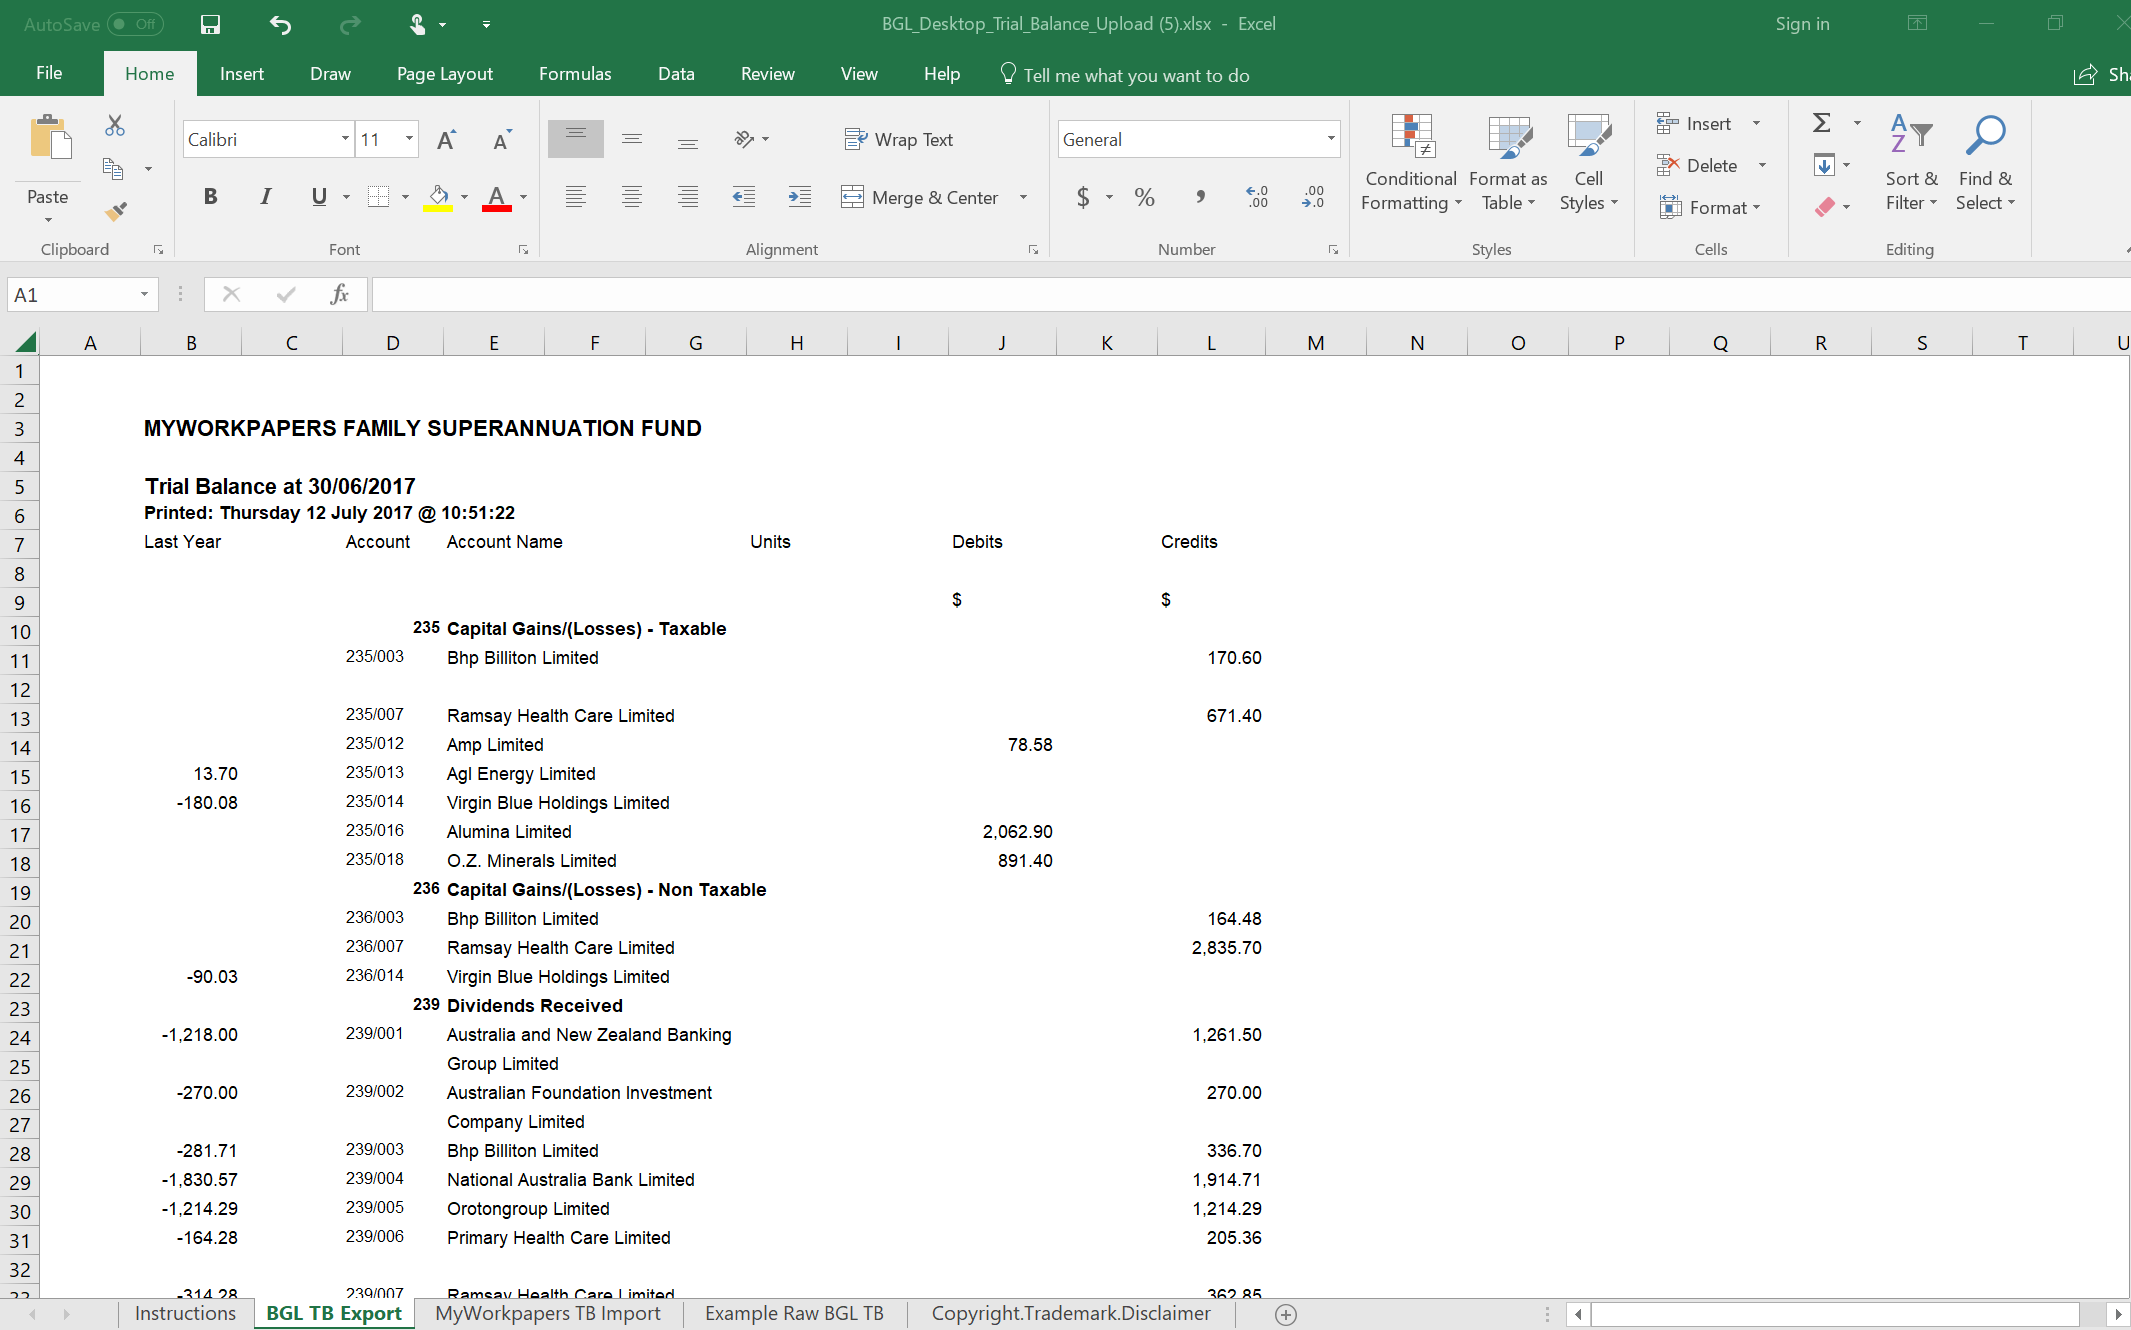The height and width of the screenshot is (1330, 2131).
Task: Click the Orientation angled text icon
Action: coord(744,139)
